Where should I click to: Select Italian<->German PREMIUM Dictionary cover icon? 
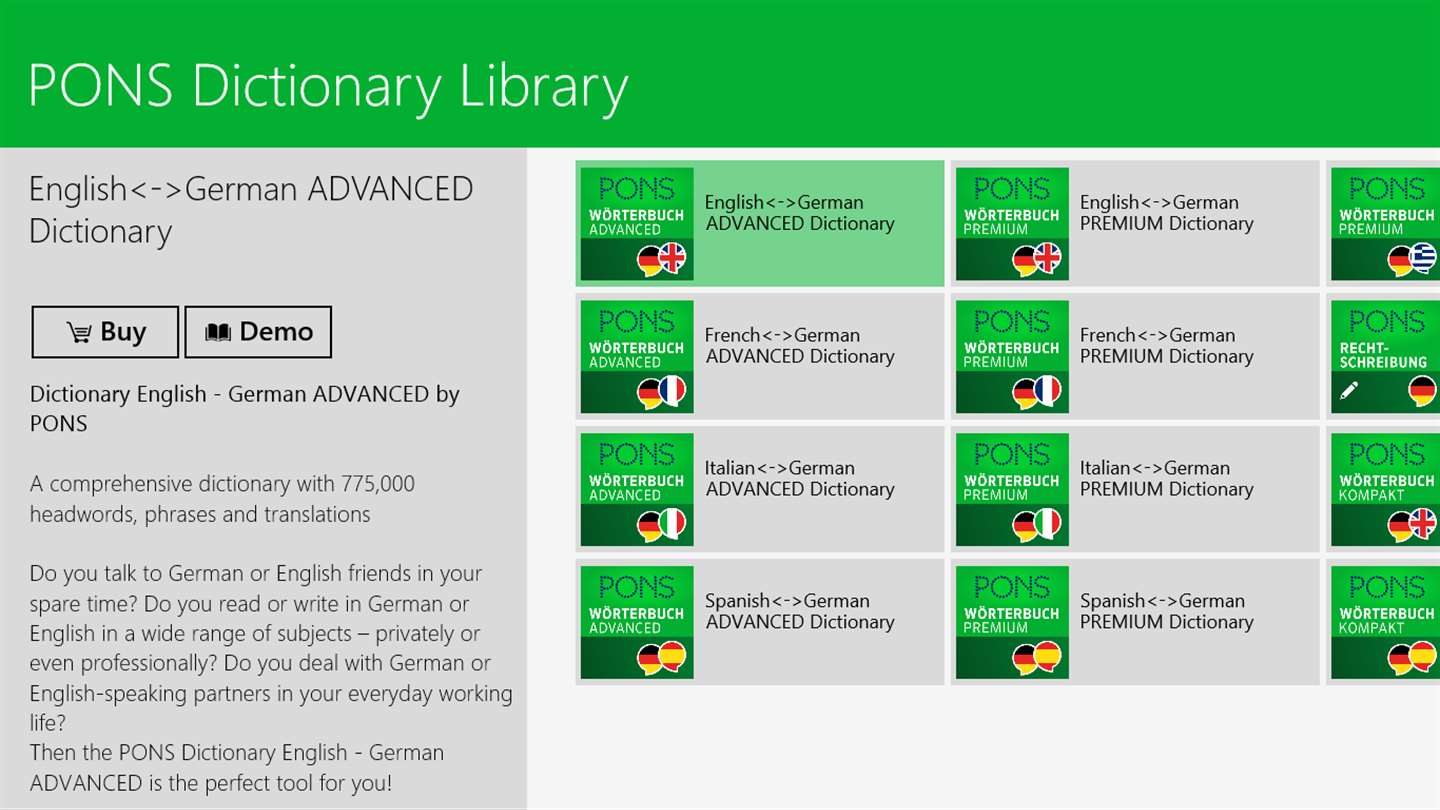click(x=1012, y=490)
